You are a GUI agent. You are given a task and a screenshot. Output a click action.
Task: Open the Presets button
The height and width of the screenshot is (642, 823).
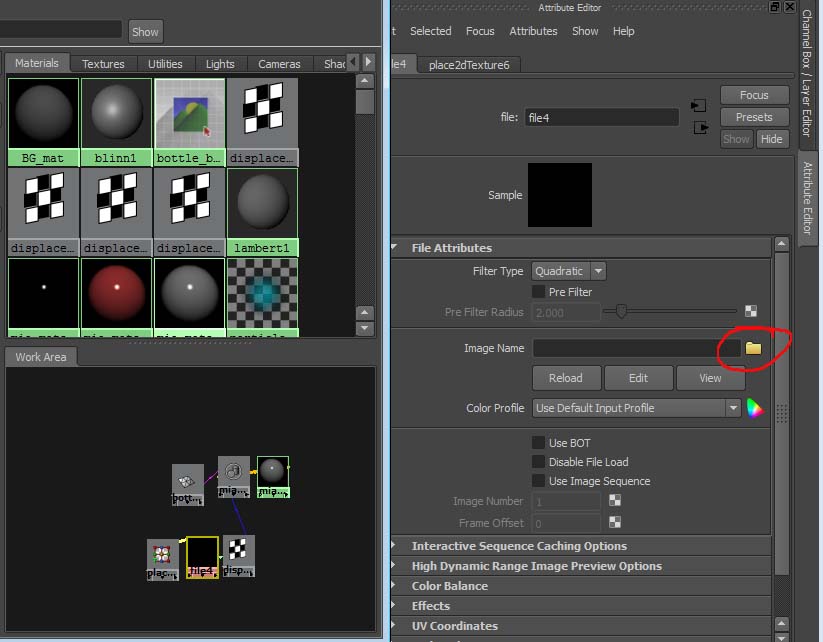click(x=754, y=117)
